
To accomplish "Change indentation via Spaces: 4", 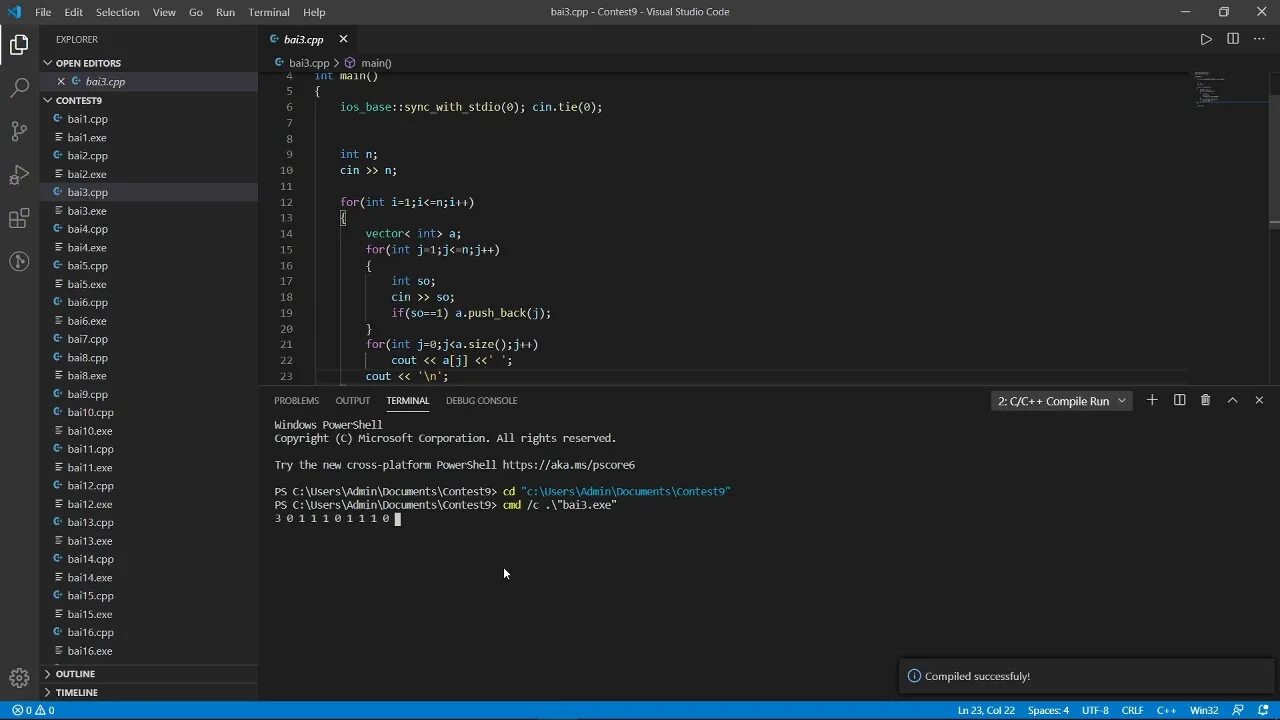I will click(x=1048, y=710).
